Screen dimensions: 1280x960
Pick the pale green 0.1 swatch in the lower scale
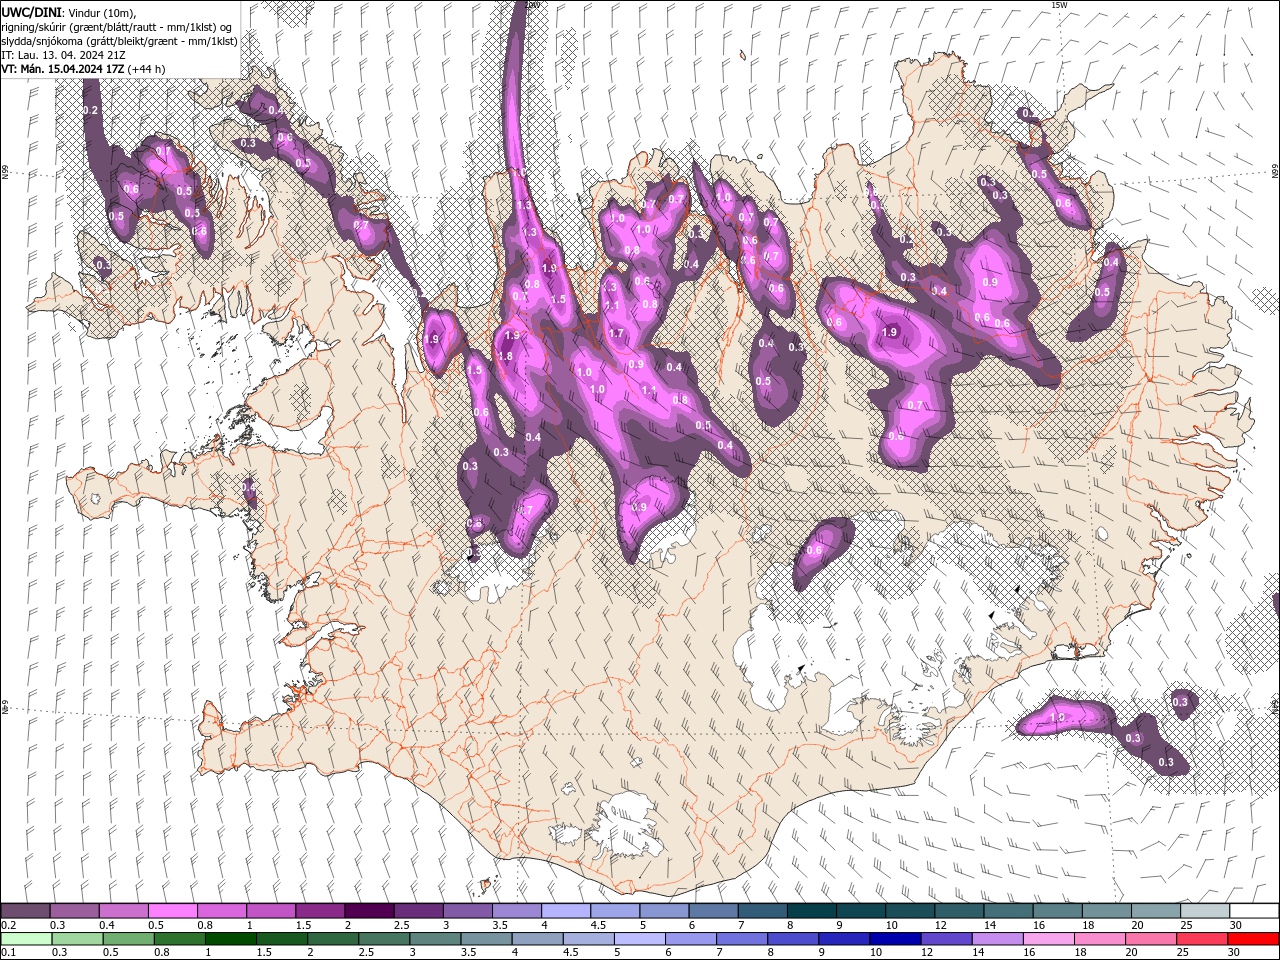(27, 938)
